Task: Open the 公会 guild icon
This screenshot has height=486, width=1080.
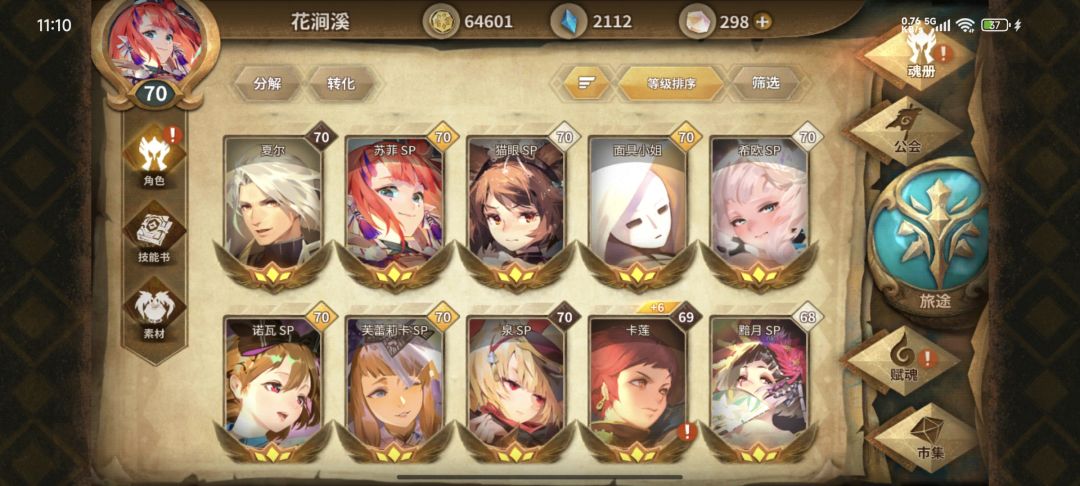Action: point(904,129)
